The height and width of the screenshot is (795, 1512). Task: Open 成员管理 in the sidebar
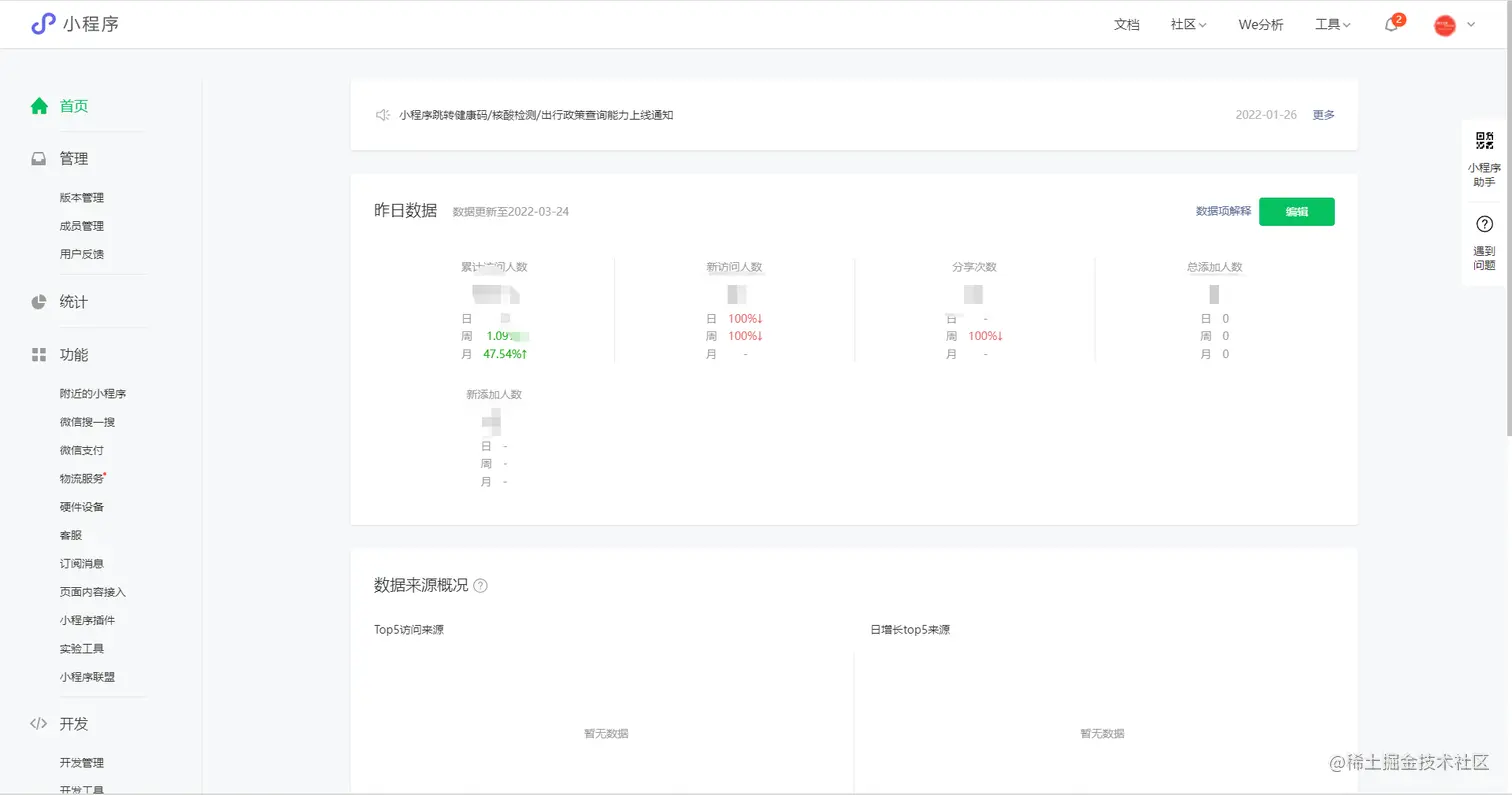pos(82,226)
